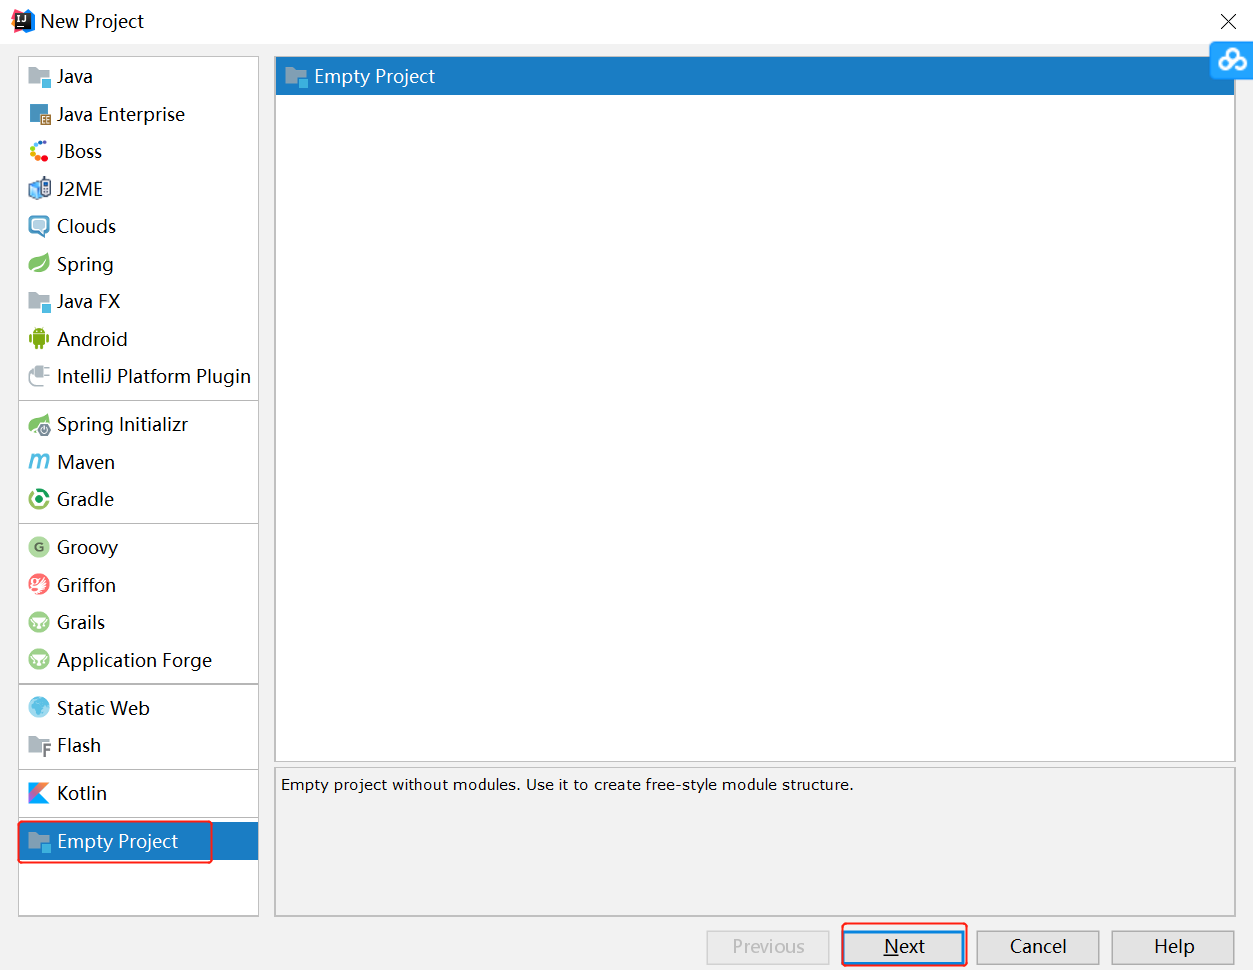Click the Grails green icon
Image resolution: width=1253 pixels, height=970 pixels.
pos(39,622)
